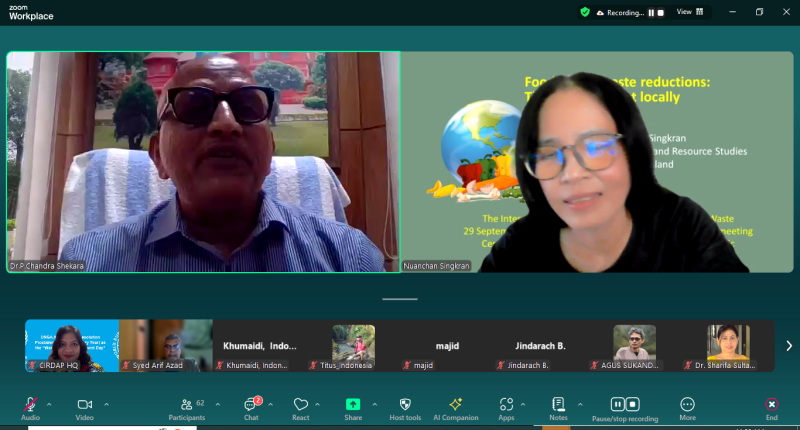Open Notes in the toolbar
The width and height of the screenshot is (800, 430).
[558, 405]
